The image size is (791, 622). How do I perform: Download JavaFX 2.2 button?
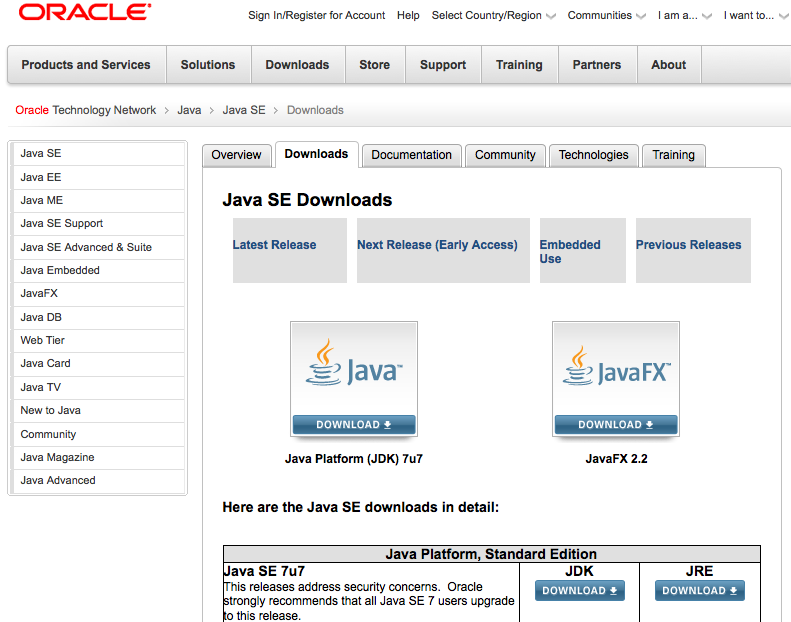[616, 425]
